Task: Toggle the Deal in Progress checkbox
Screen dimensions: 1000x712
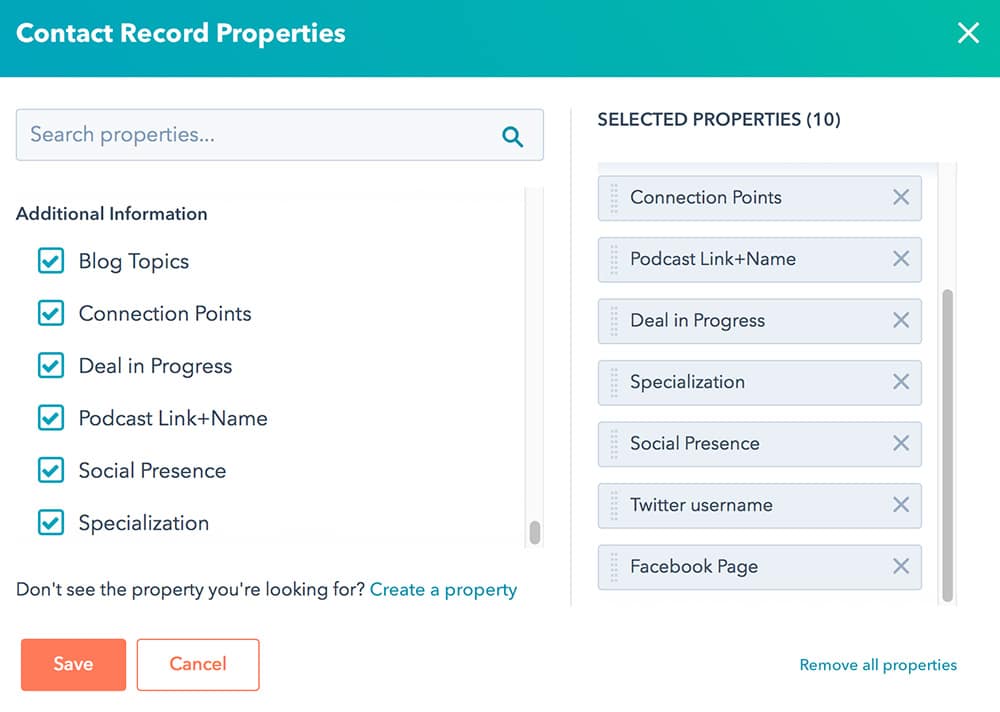Action: pyautogui.click(x=51, y=366)
